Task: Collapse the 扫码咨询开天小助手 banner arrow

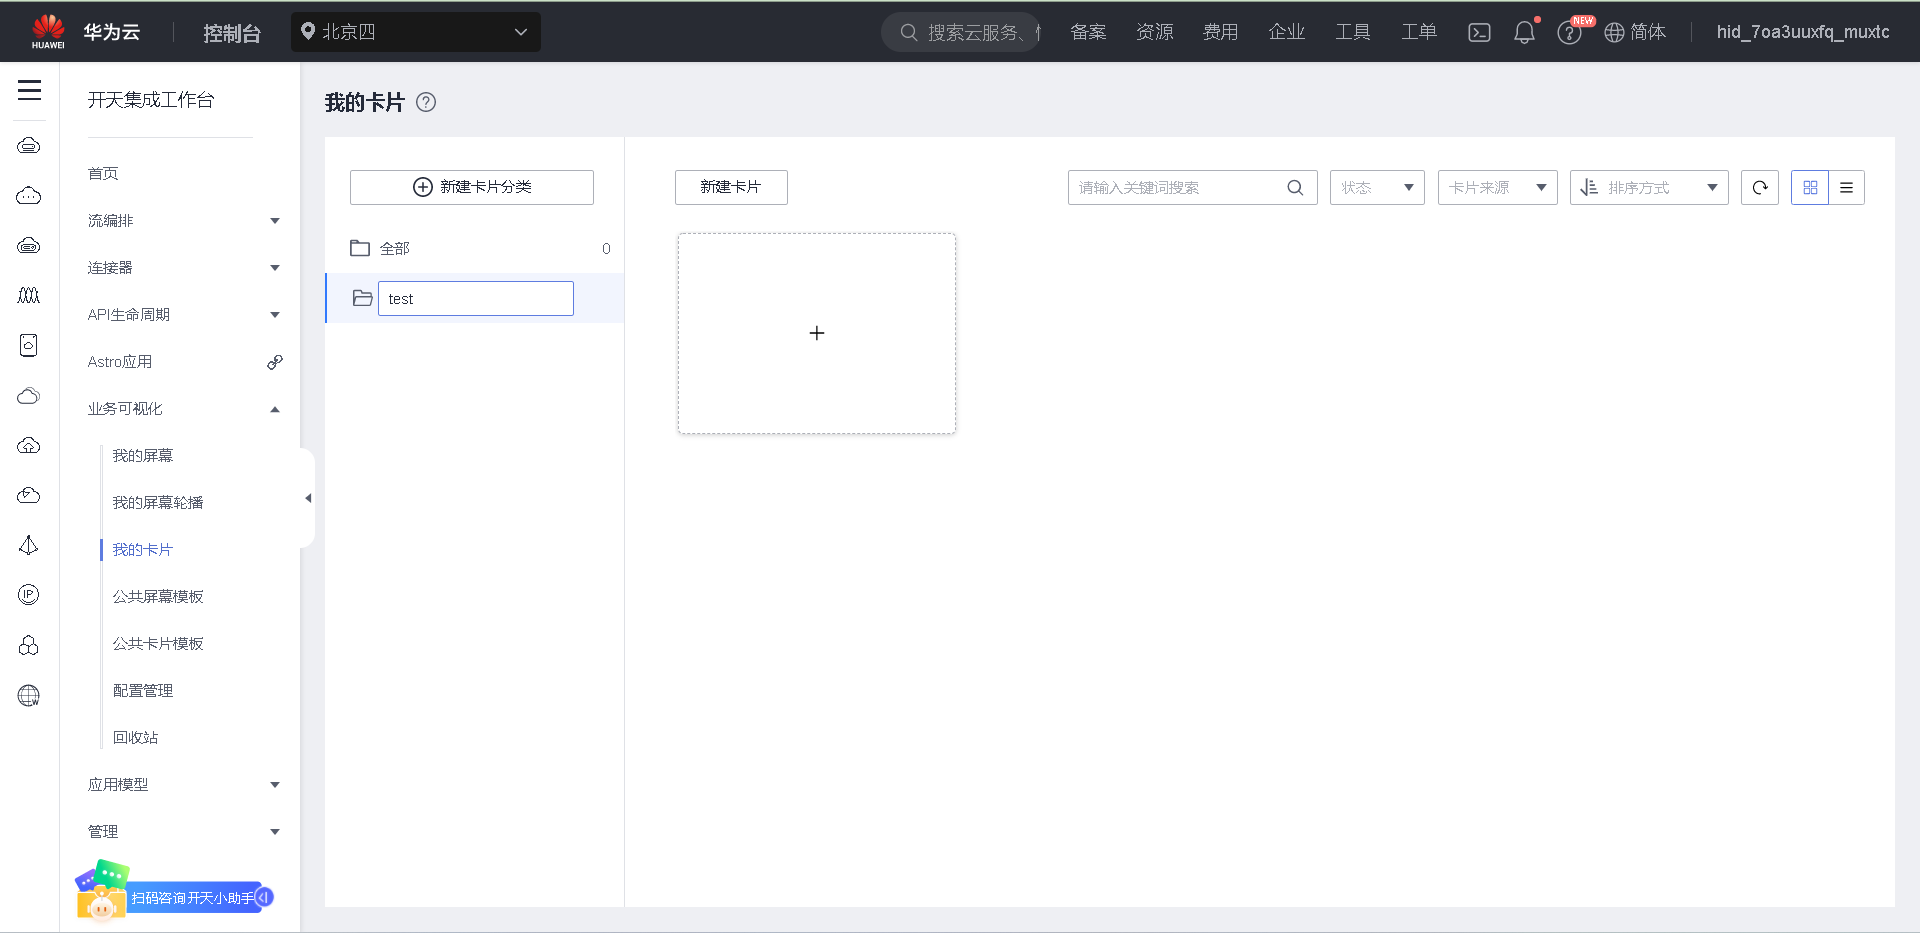Action: 264,897
